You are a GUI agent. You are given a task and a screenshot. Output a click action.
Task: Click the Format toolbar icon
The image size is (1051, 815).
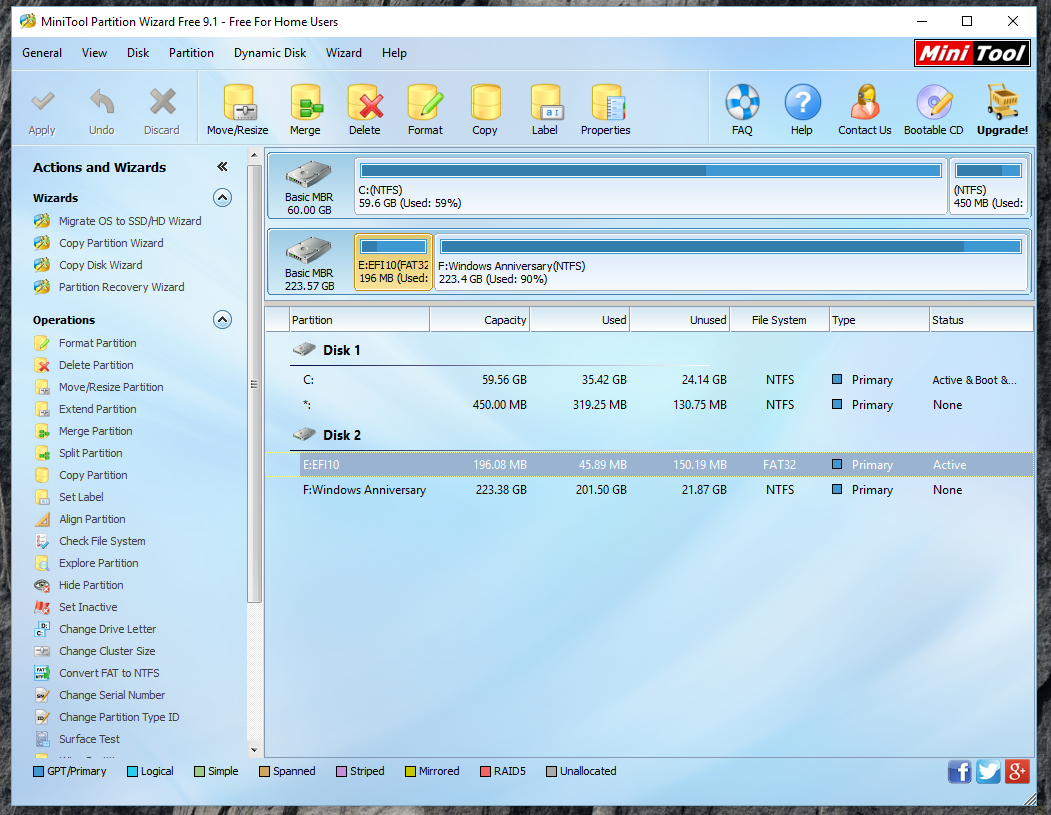(x=425, y=103)
